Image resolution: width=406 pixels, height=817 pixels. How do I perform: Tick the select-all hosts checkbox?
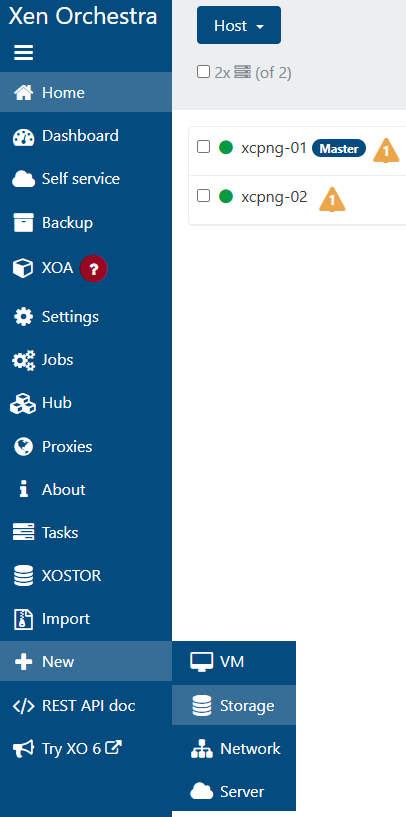[203, 72]
